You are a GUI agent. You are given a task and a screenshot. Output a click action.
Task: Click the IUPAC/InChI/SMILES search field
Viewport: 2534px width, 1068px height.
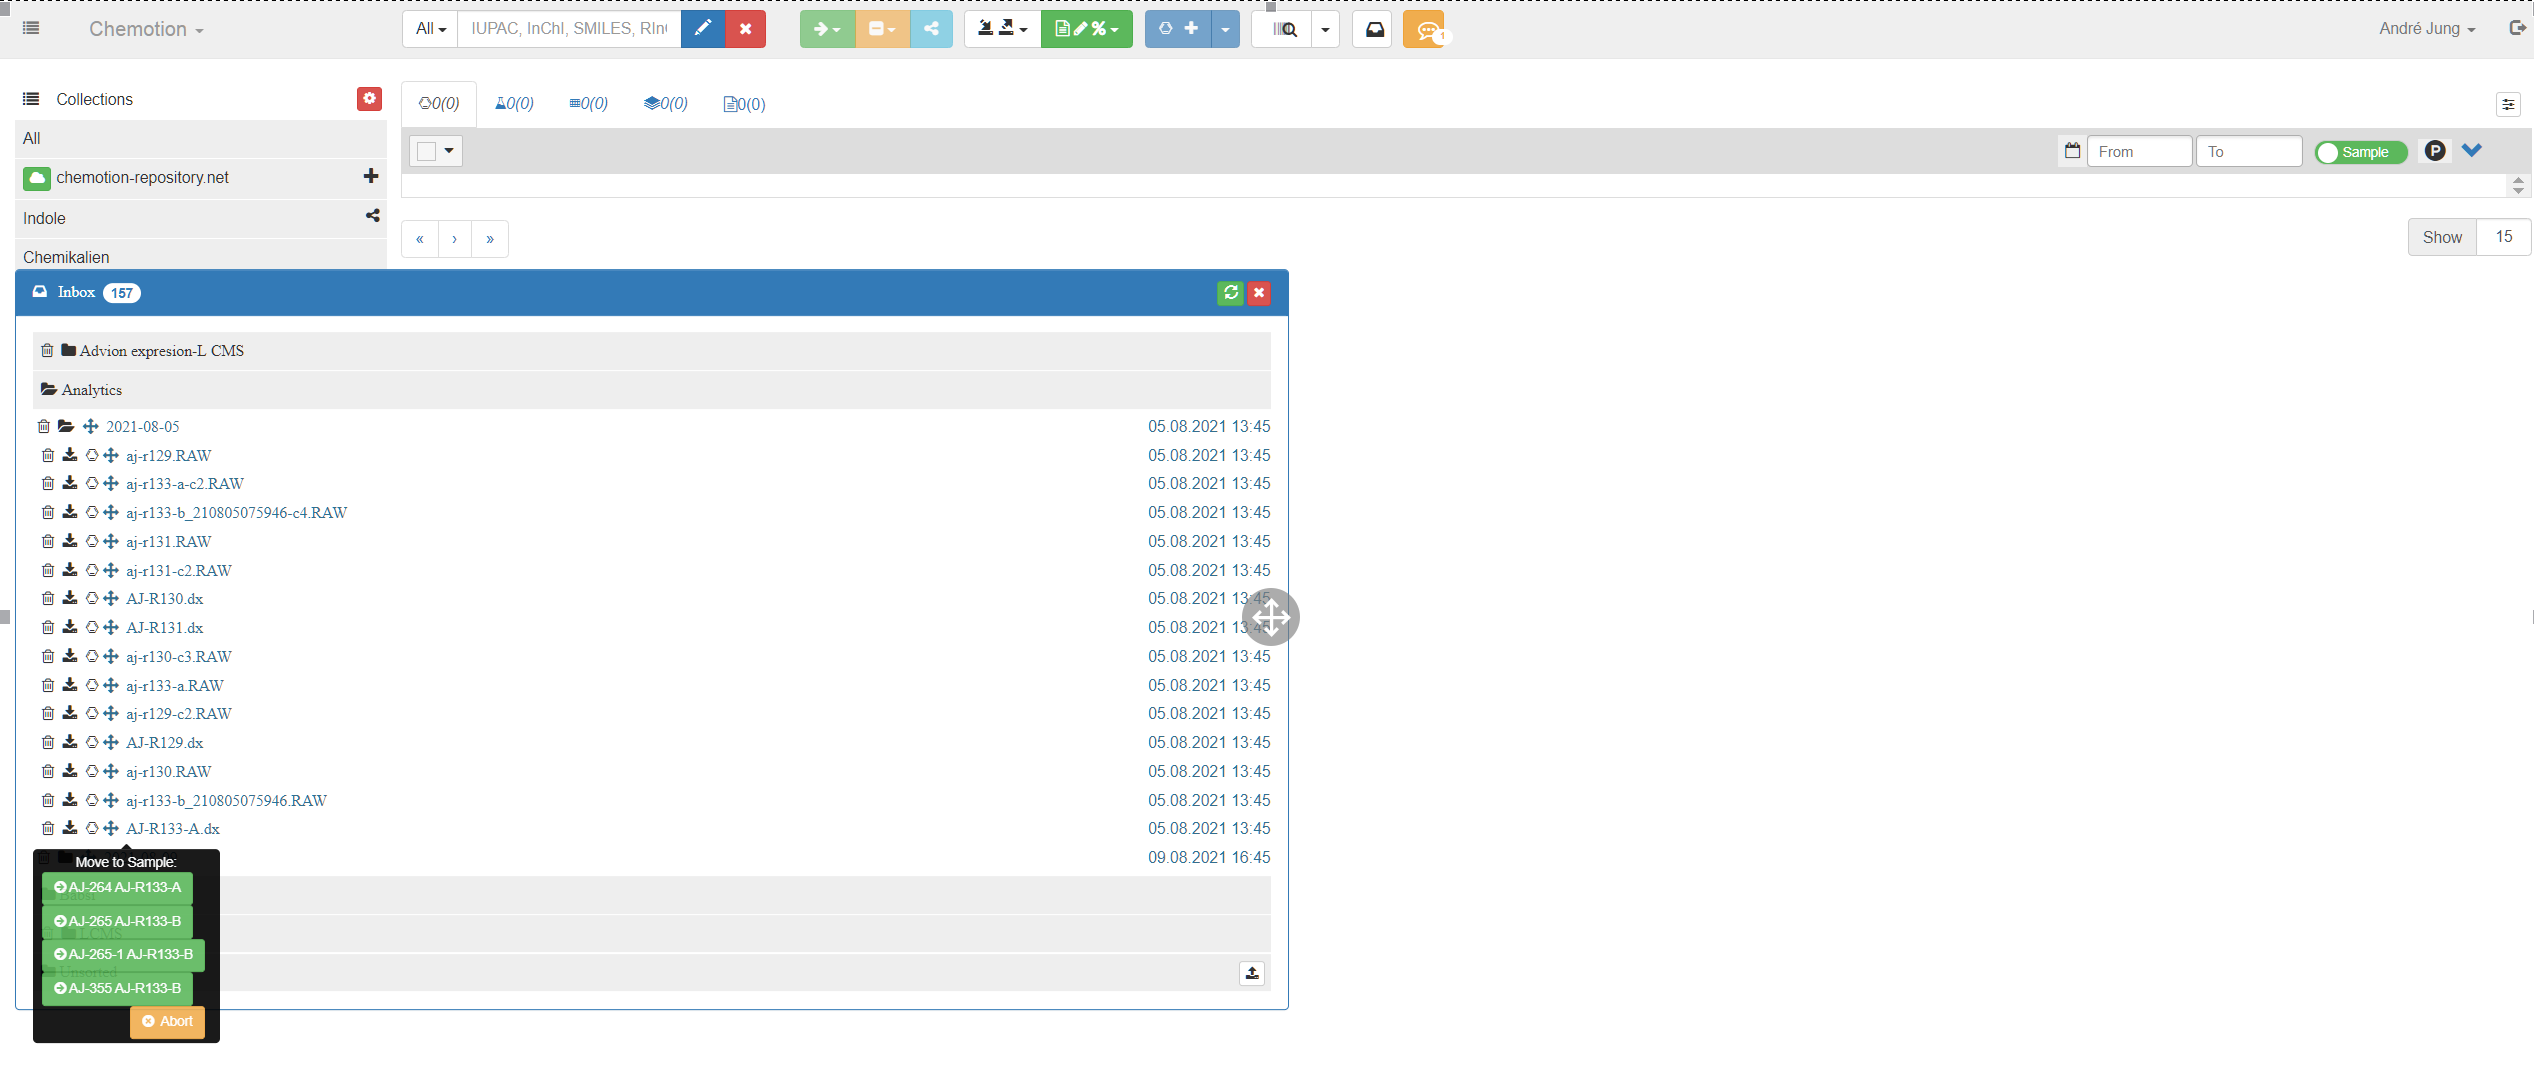point(567,29)
